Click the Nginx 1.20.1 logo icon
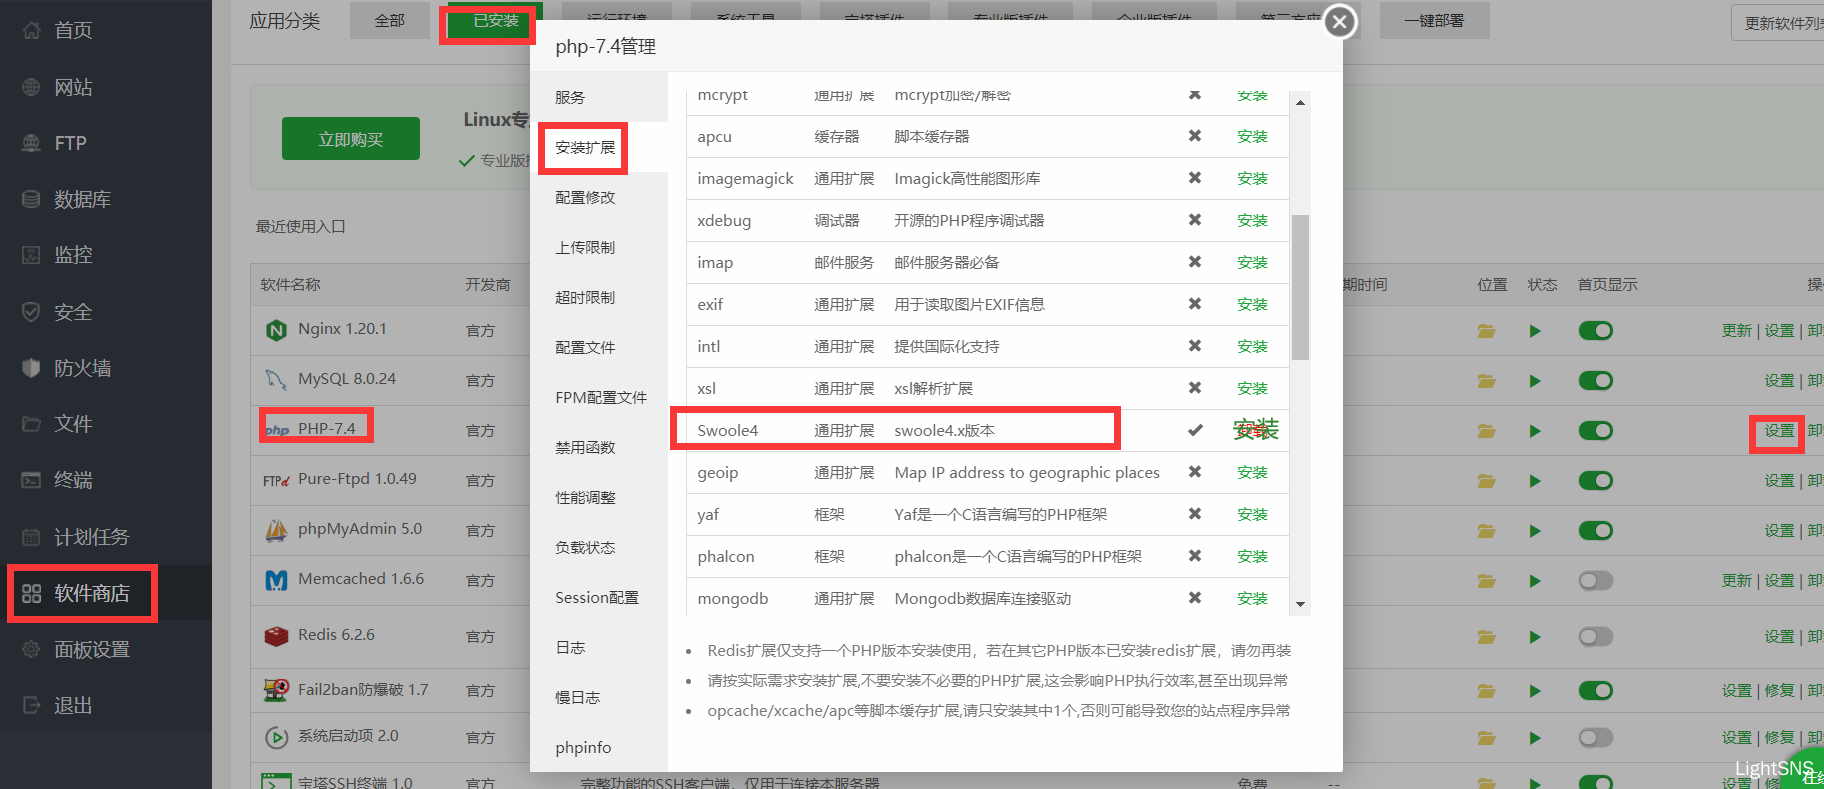Screen dimensions: 1824x789 [276, 330]
